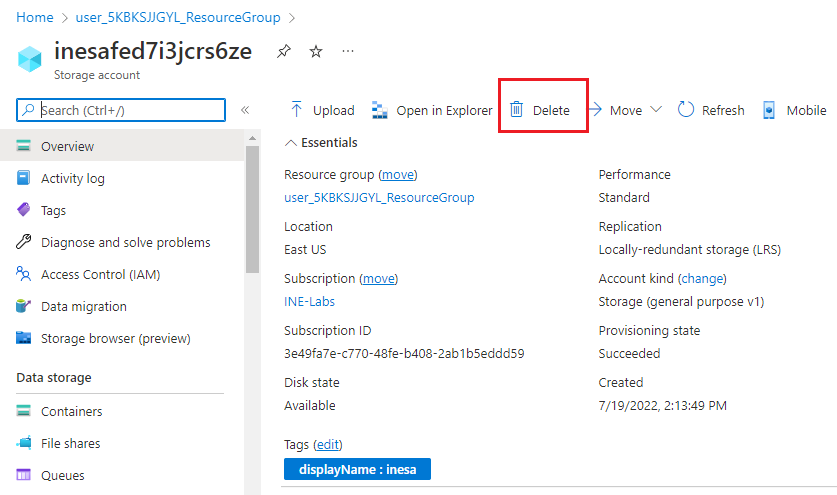Image resolution: width=837 pixels, height=495 pixels.
Task: Edit tags using the edit link
Action: [x=328, y=444]
